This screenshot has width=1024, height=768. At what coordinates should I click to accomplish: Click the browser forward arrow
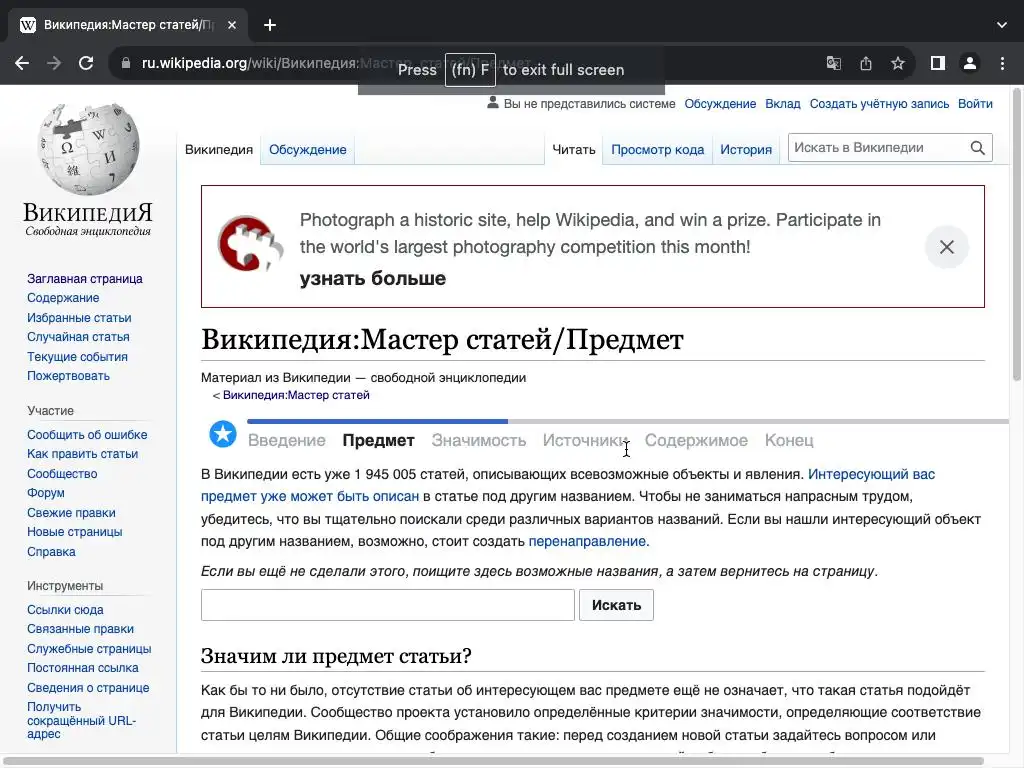[54, 63]
